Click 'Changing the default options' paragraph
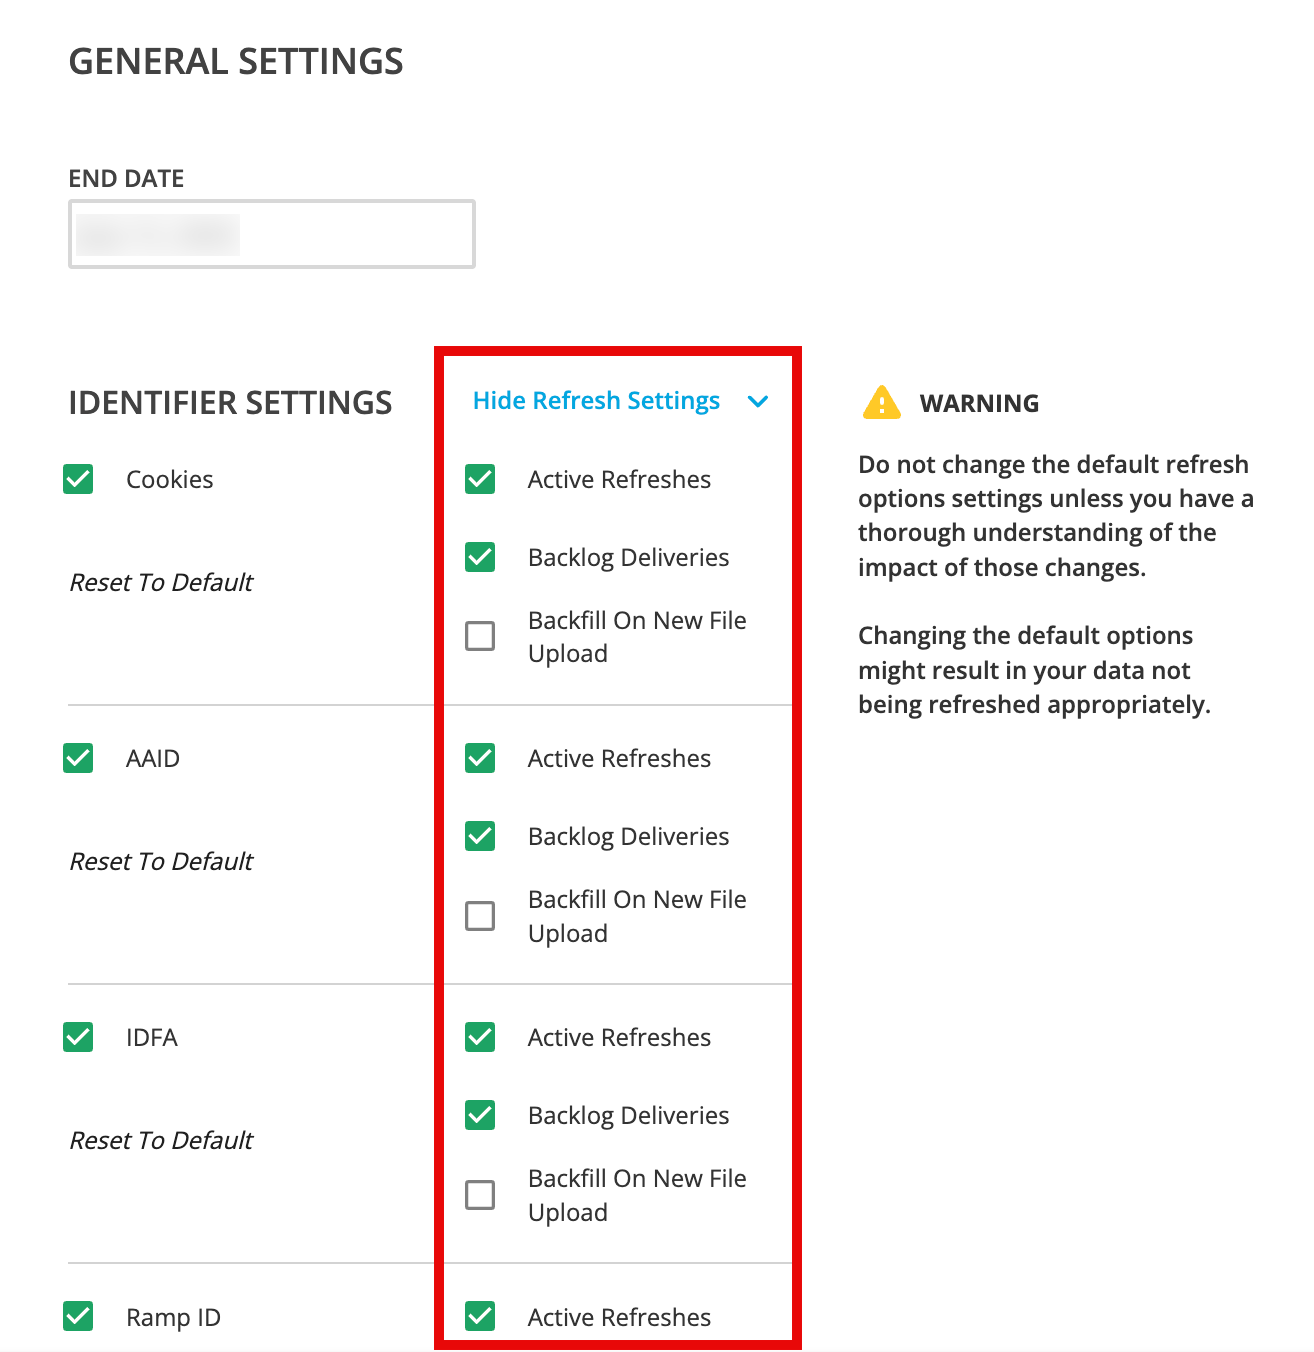Screen dimensions: 1314x1352 1034,670
